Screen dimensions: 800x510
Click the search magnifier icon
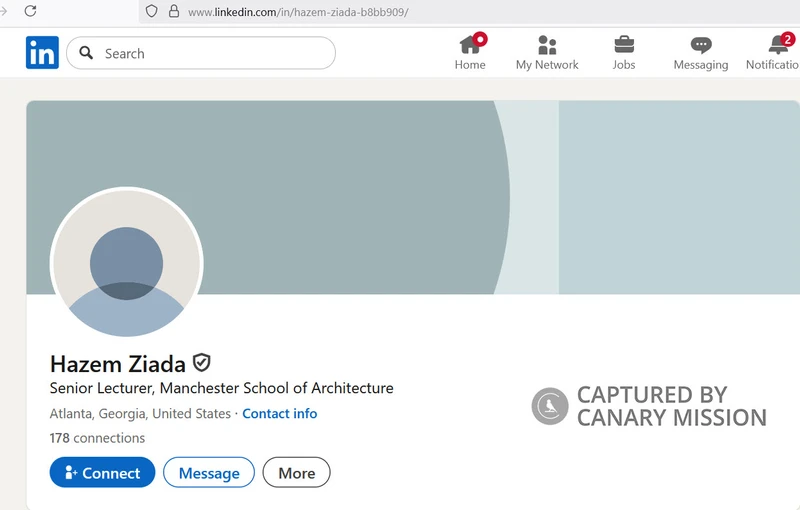86,53
